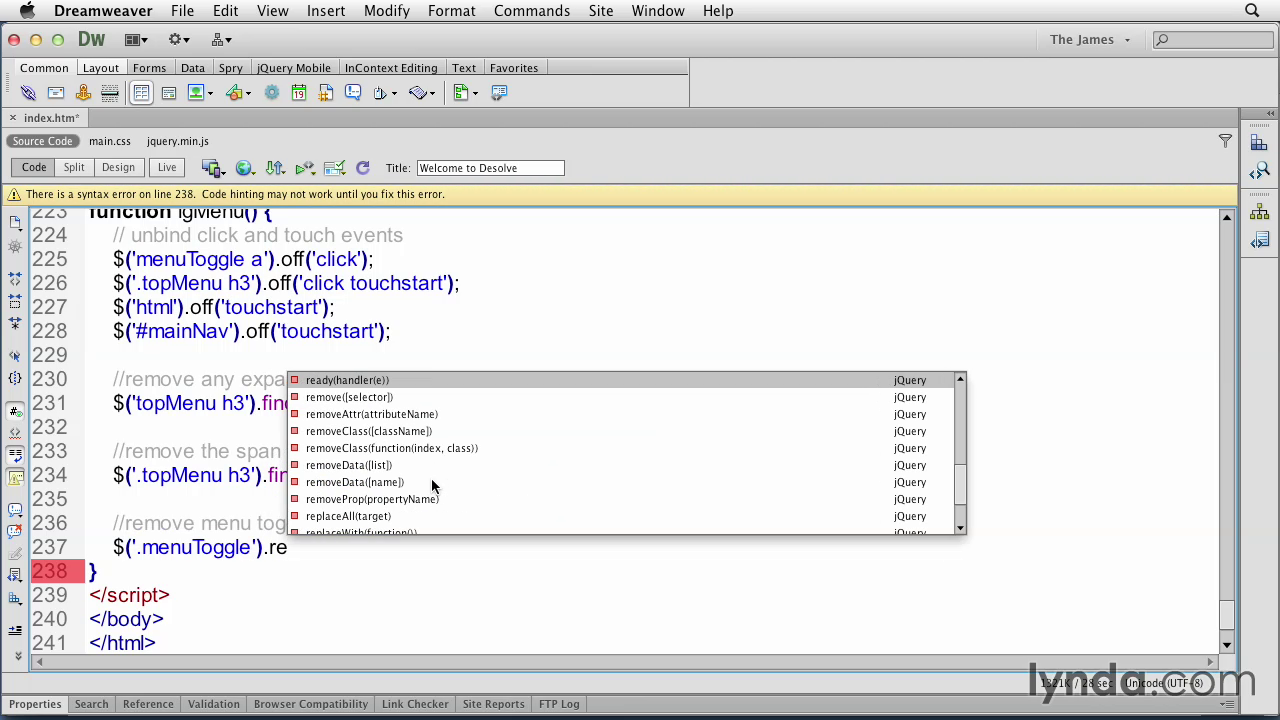Switch to Design view

coord(118,167)
